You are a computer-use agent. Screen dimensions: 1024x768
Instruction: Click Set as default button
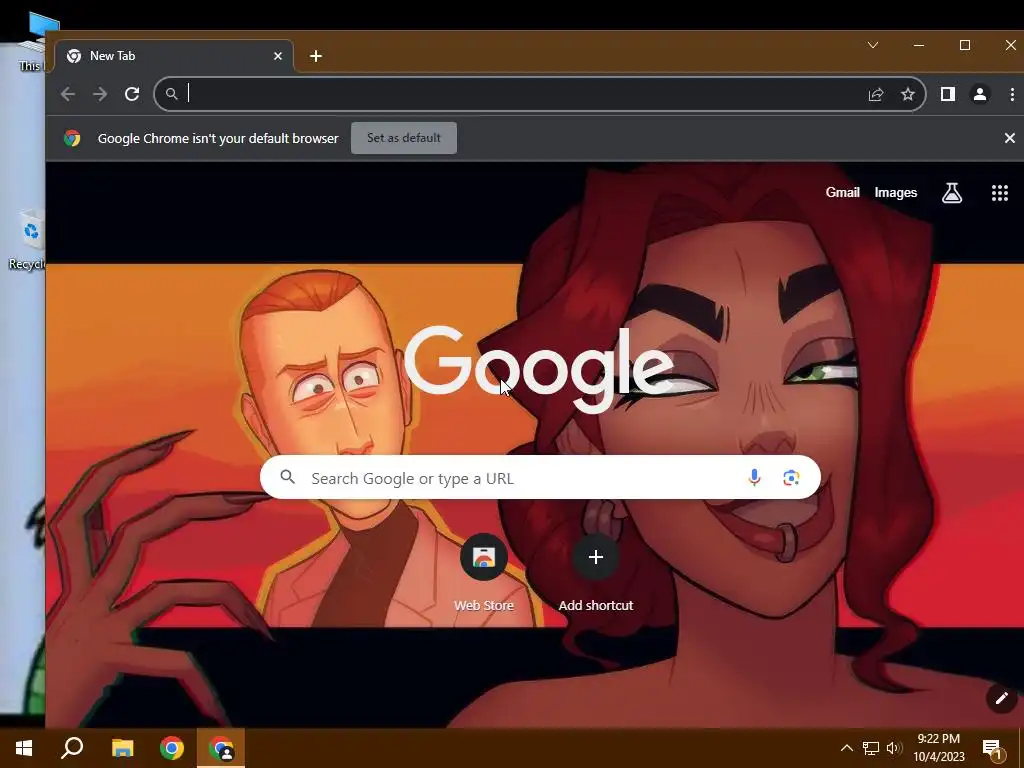404,138
